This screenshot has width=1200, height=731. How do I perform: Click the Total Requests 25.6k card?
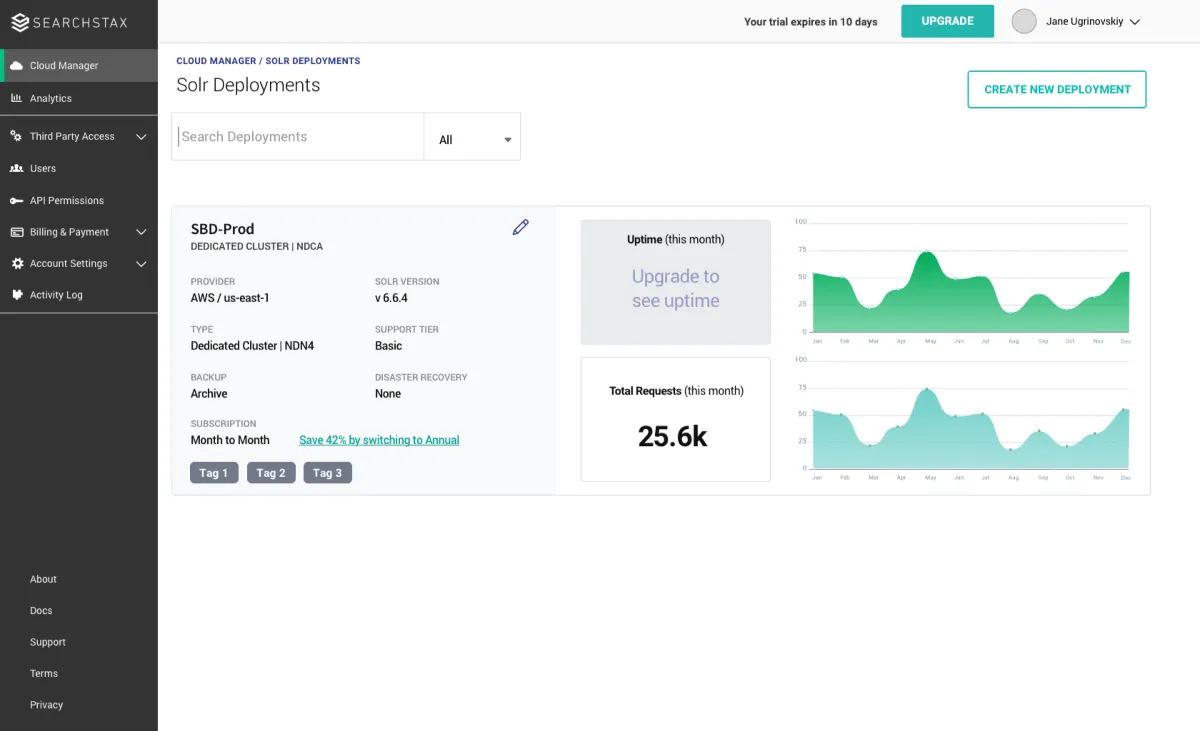(676, 419)
